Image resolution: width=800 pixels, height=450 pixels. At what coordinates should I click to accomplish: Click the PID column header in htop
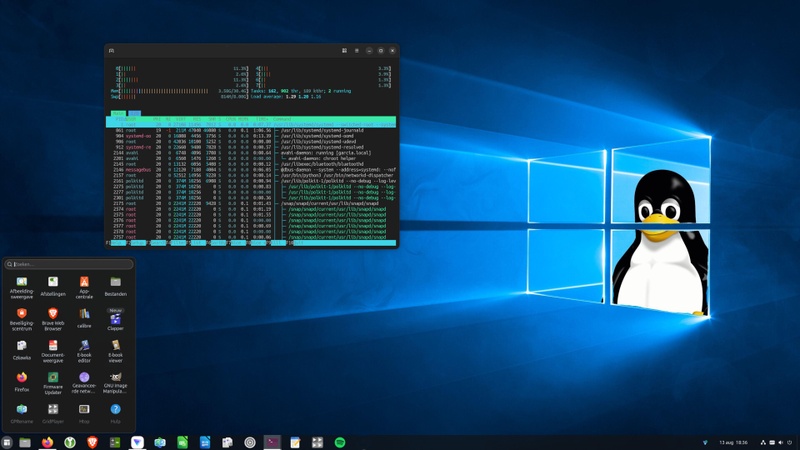[x=119, y=119]
